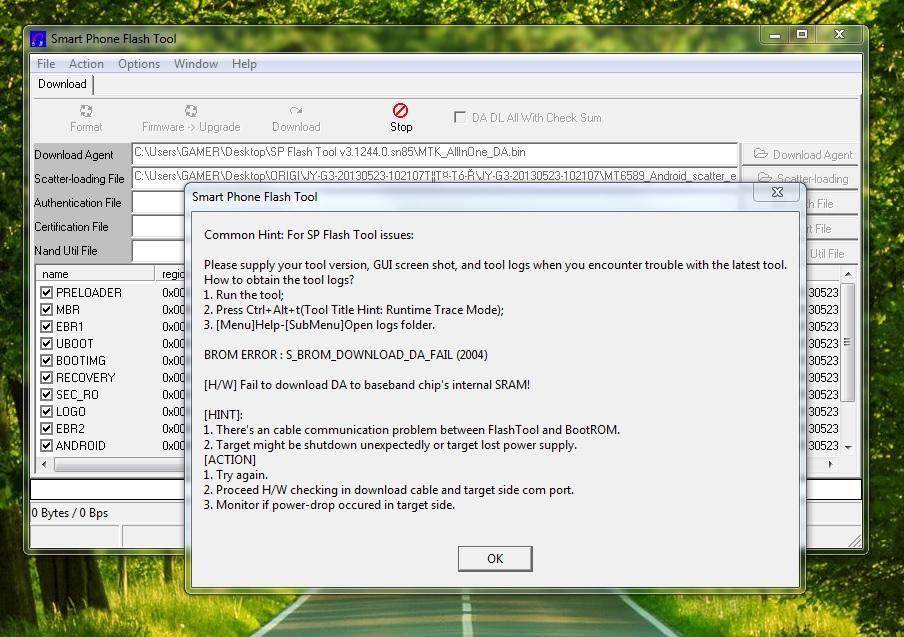Viewport: 904px width, 637px height.
Task: Uncheck the EBR2 partition checkbox
Action: coord(47,429)
